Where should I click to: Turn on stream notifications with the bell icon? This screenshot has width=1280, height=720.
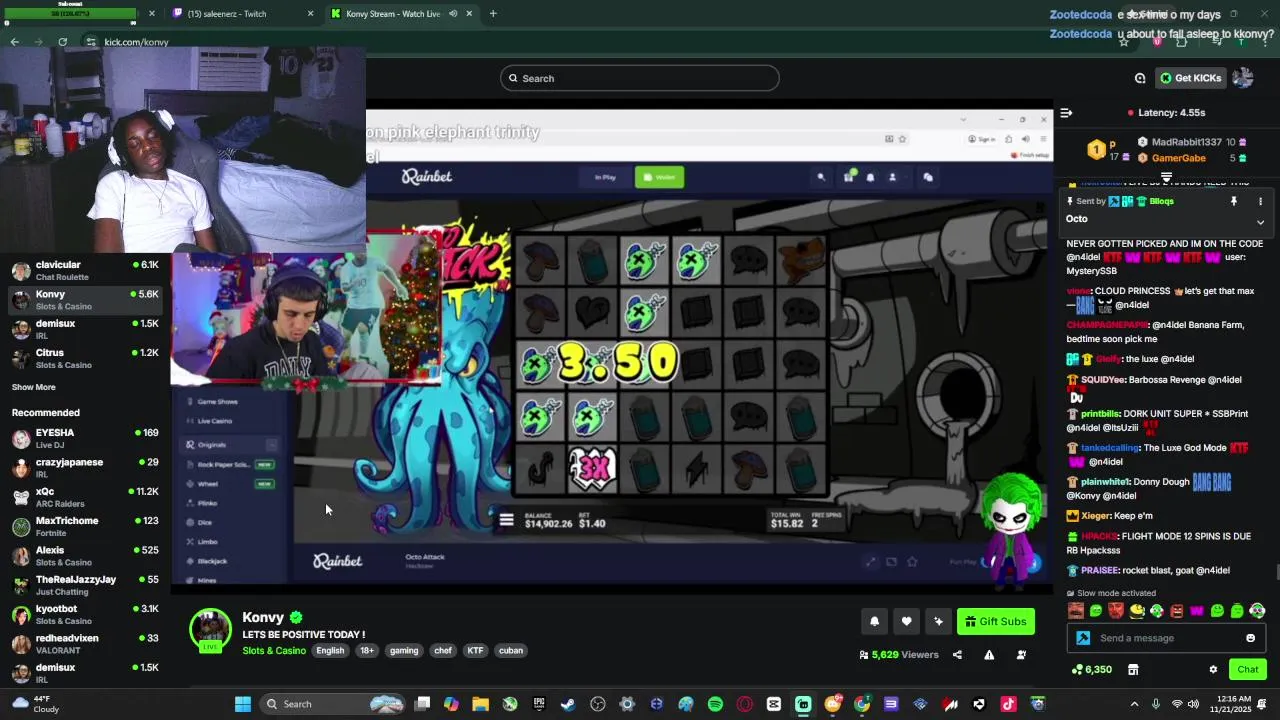coord(874,621)
